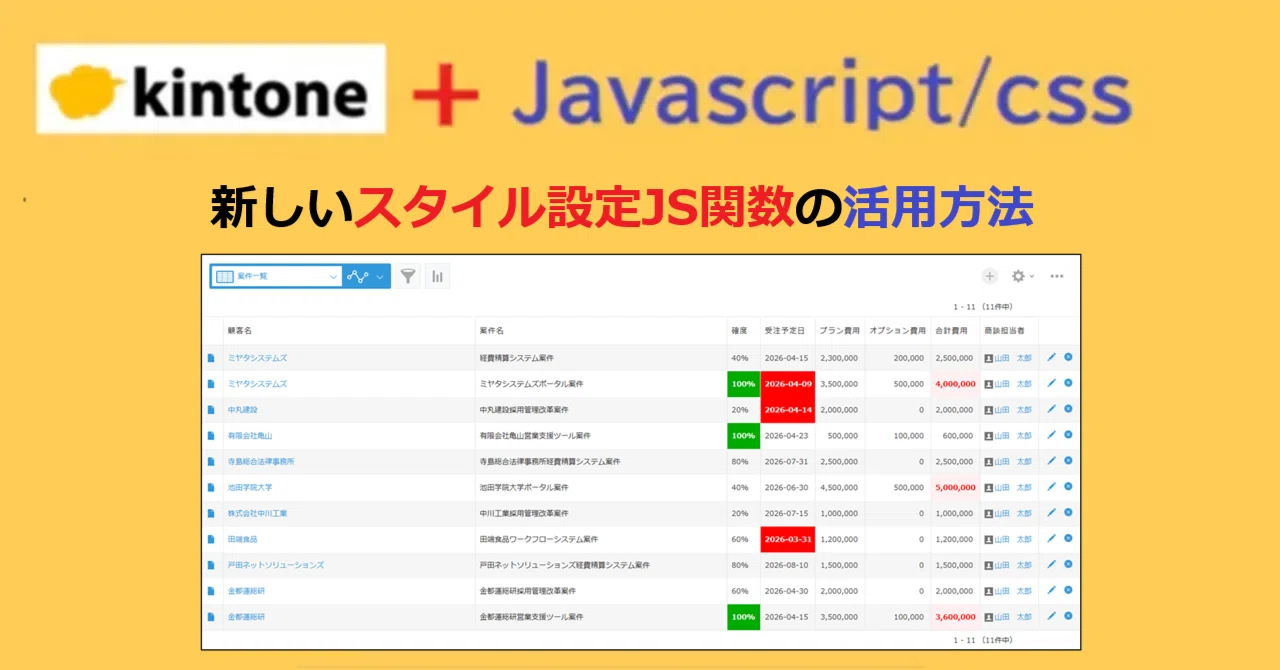Viewport: 1280px width, 670px height.
Task: Open the 有限会社亀山 customer link
Action: (250, 436)
